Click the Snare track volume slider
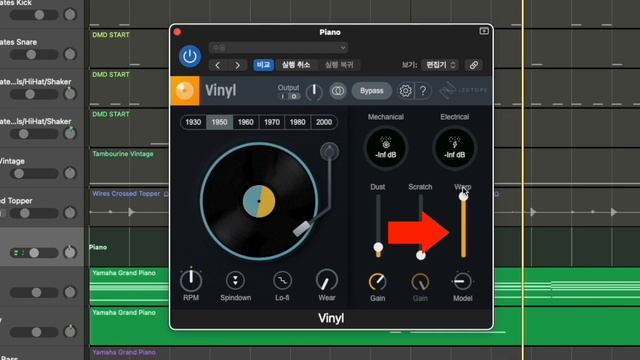Screen dimensions: 640x360 point(34,54)
